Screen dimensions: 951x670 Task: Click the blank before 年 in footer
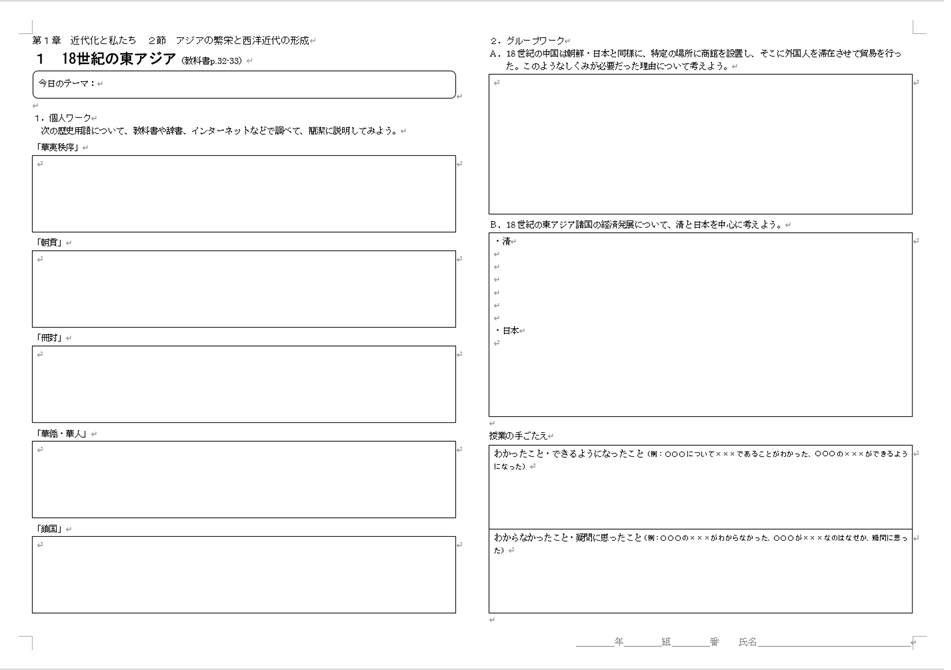(594, 642)
